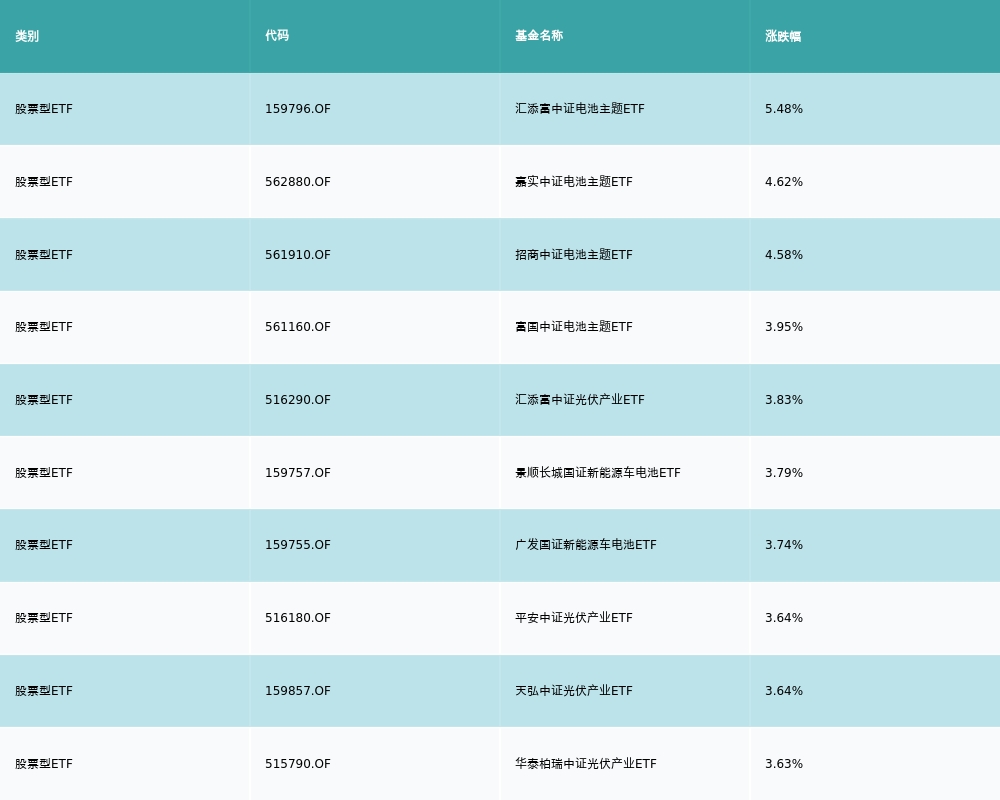
Task: Click fund name 广发国证新能源车电池ETF
Action: coord(585,545)
